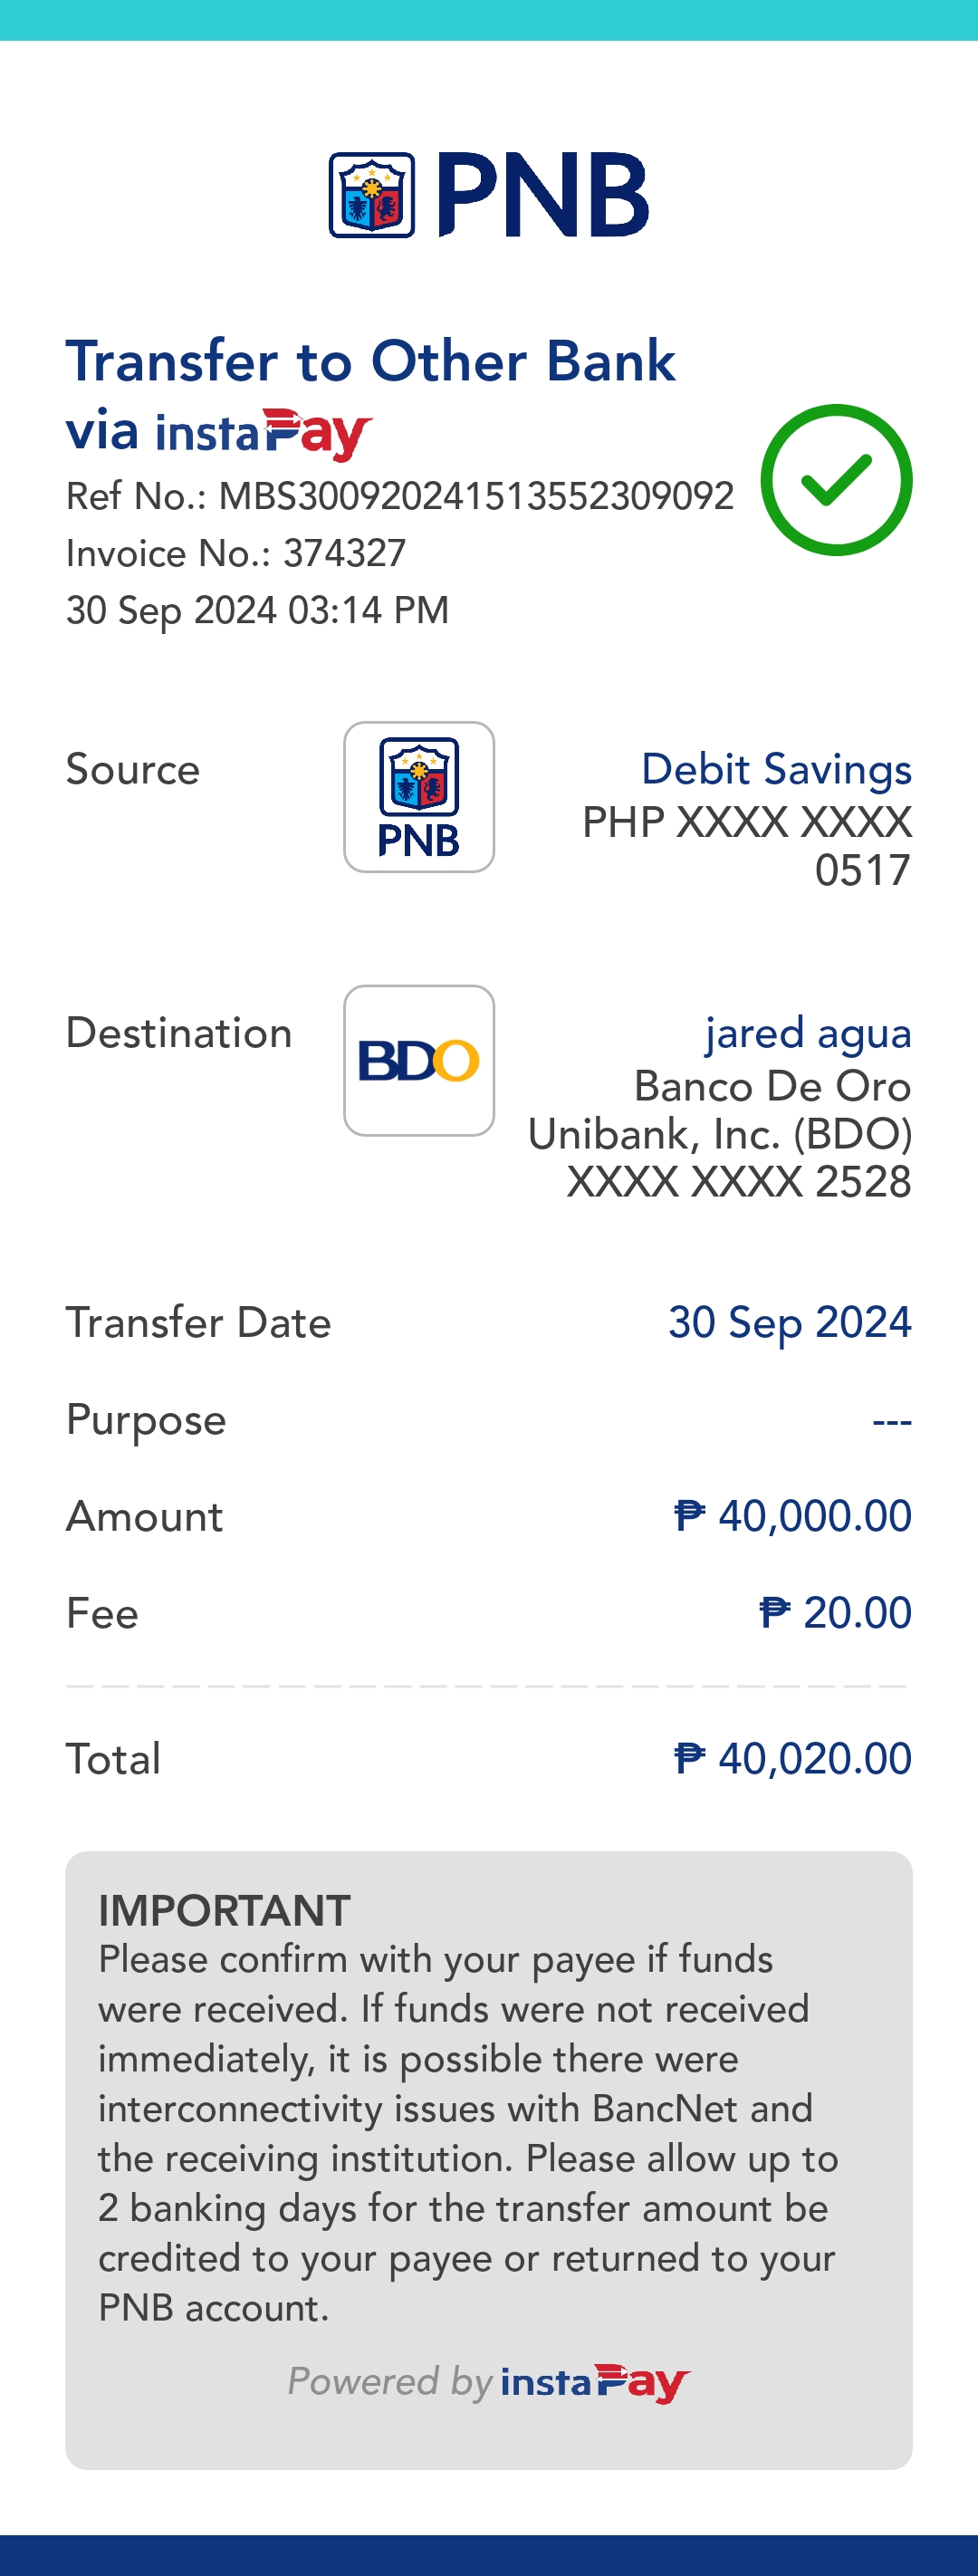This screenshot has height=2576, width=978.
Task: Tap the green success checkmark icon
Action: click(x=836, y=480)
